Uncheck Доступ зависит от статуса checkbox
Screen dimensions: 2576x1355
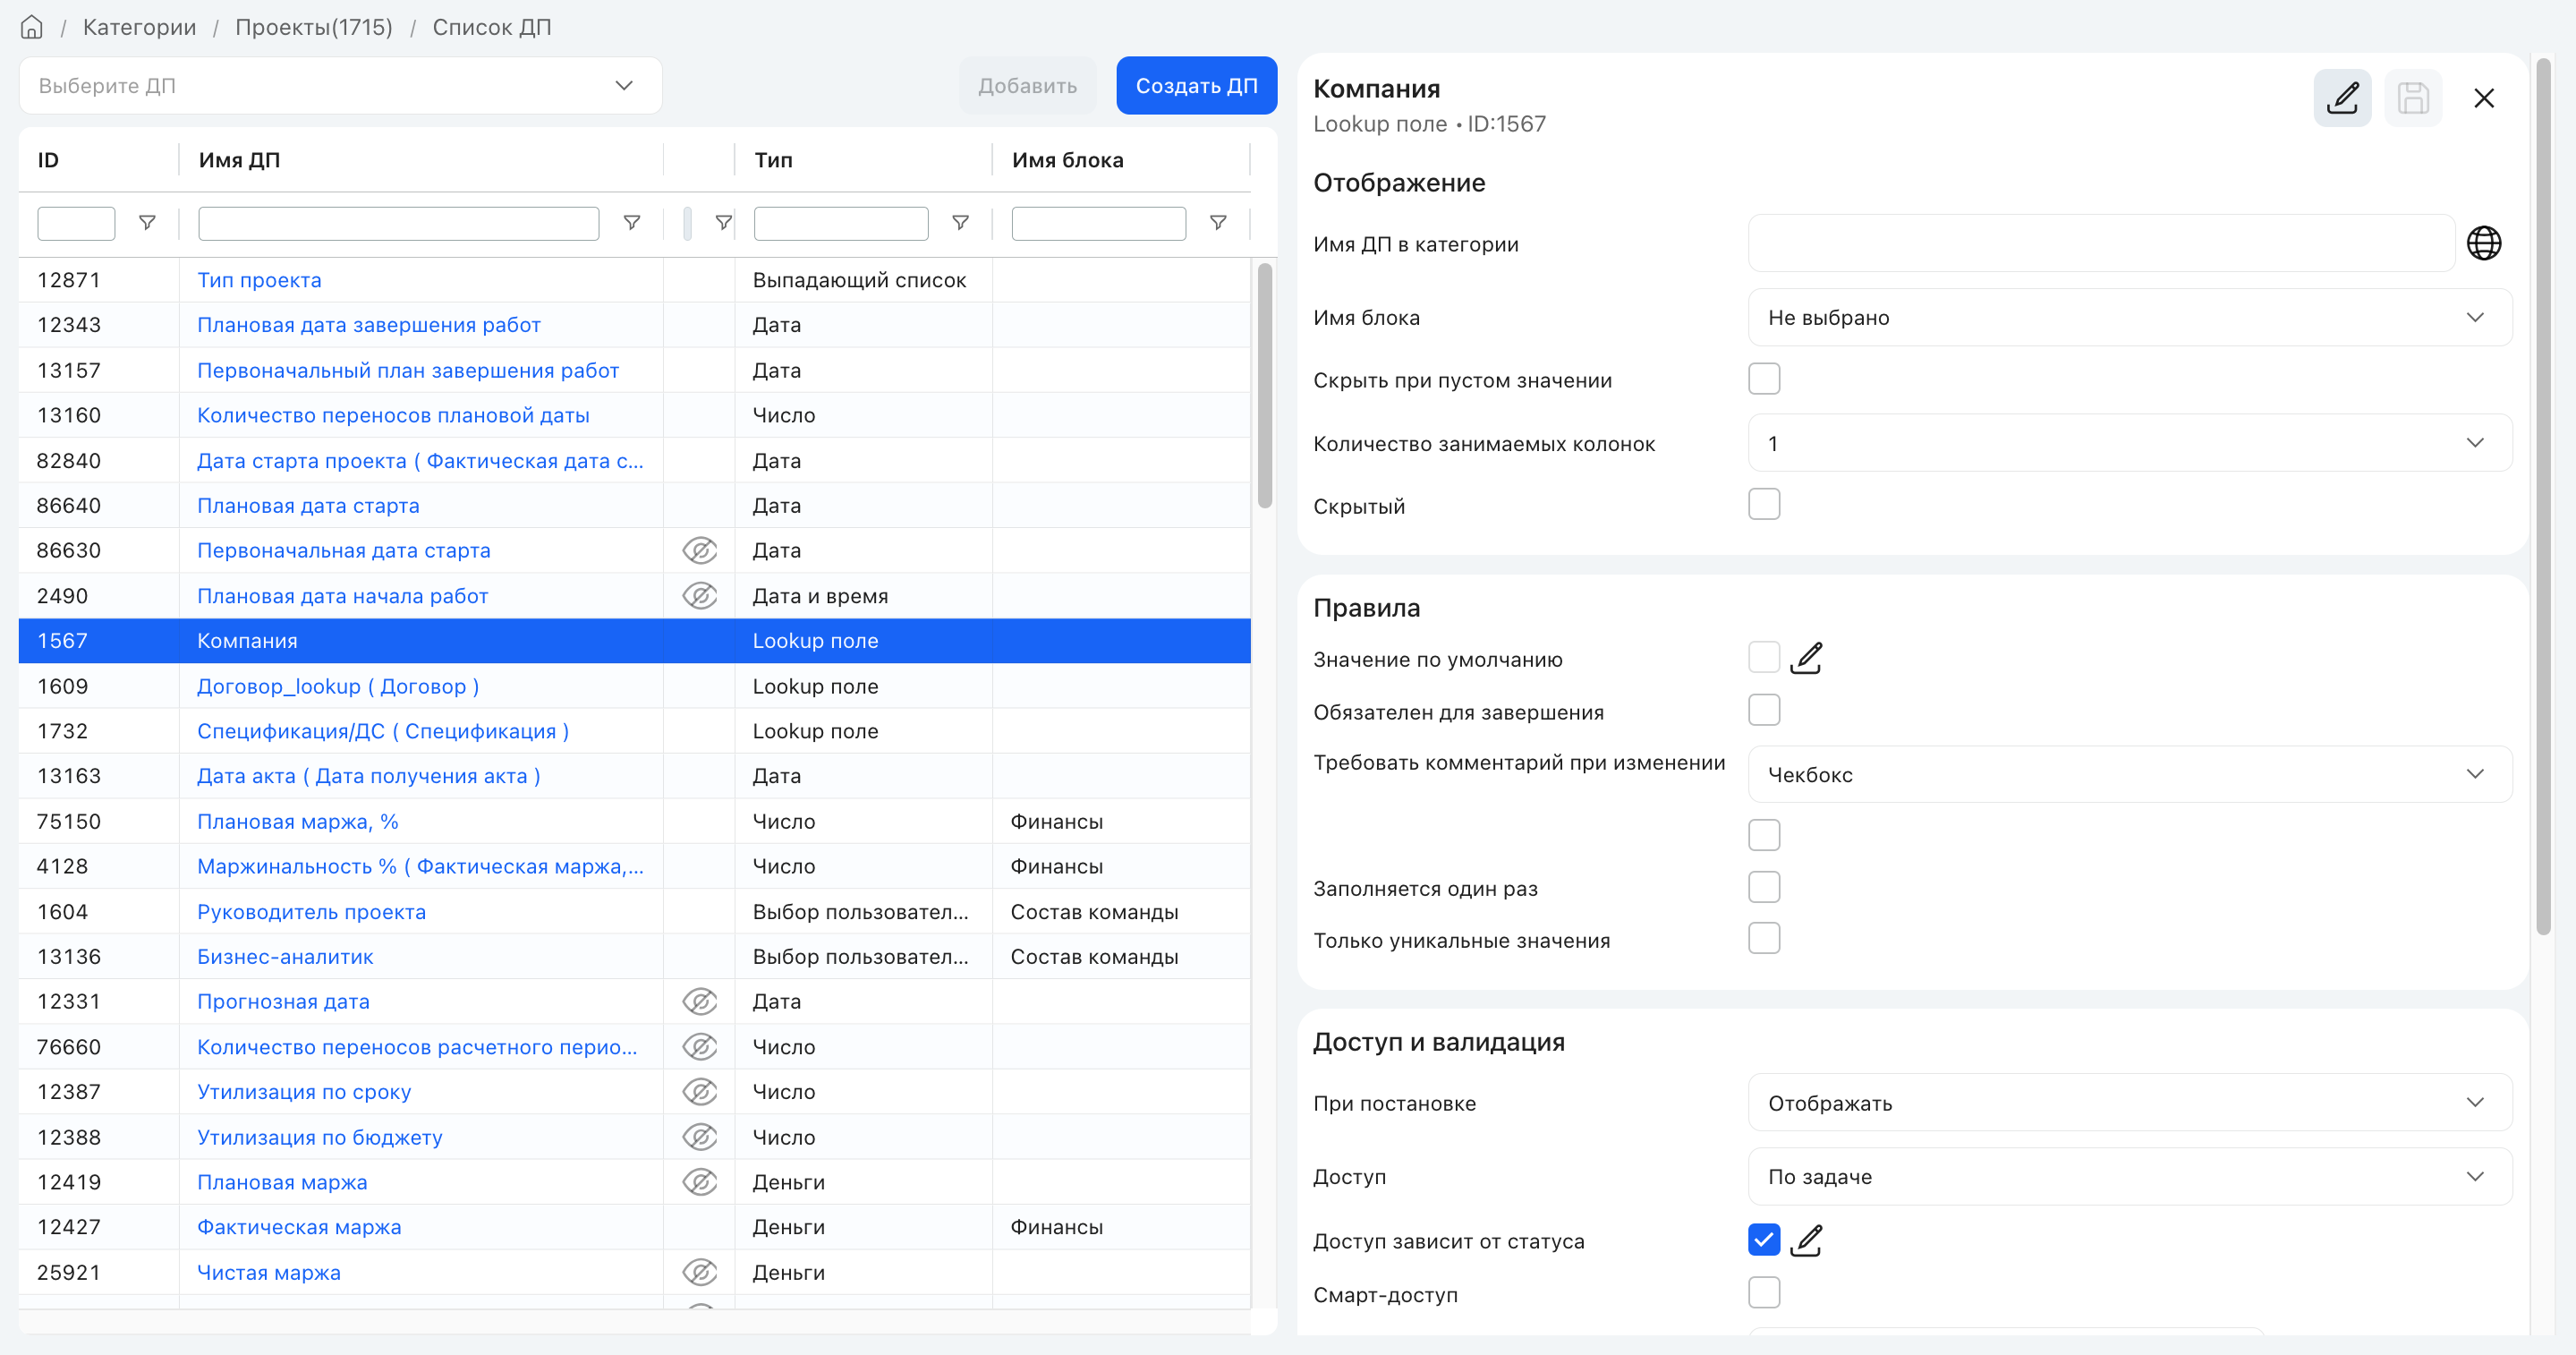click(x=1764, y=1240)
